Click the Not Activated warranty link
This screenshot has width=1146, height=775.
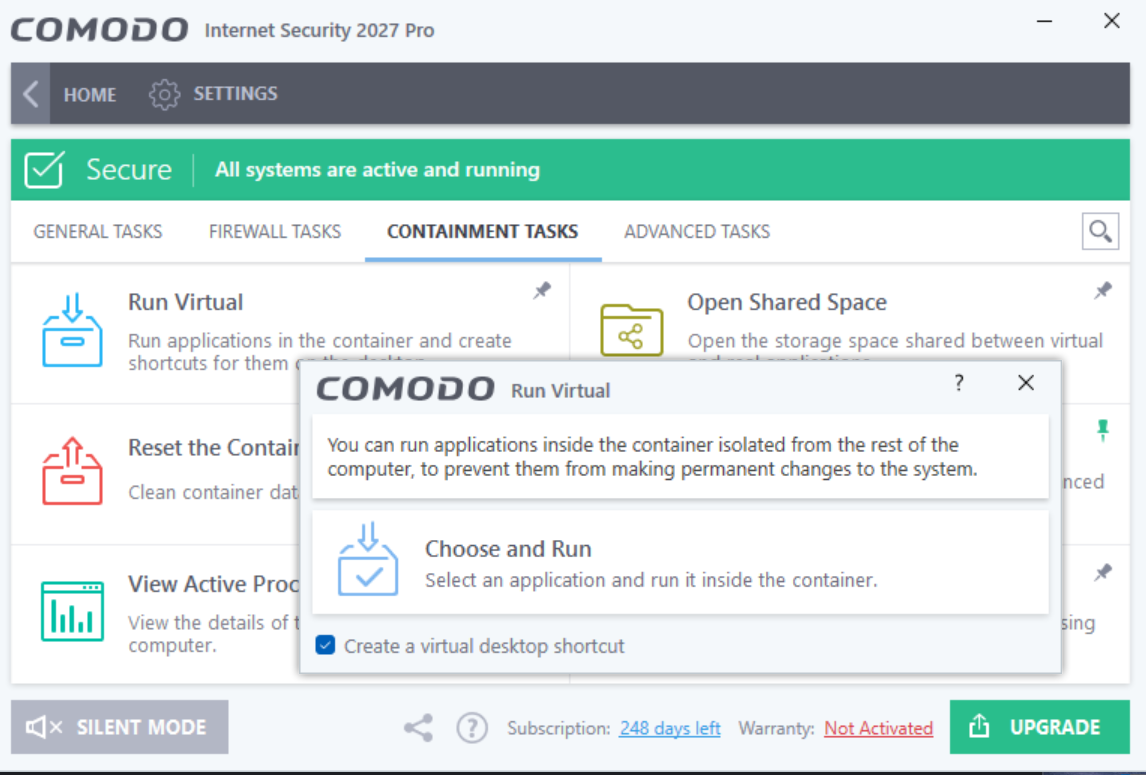pos(879,728)
